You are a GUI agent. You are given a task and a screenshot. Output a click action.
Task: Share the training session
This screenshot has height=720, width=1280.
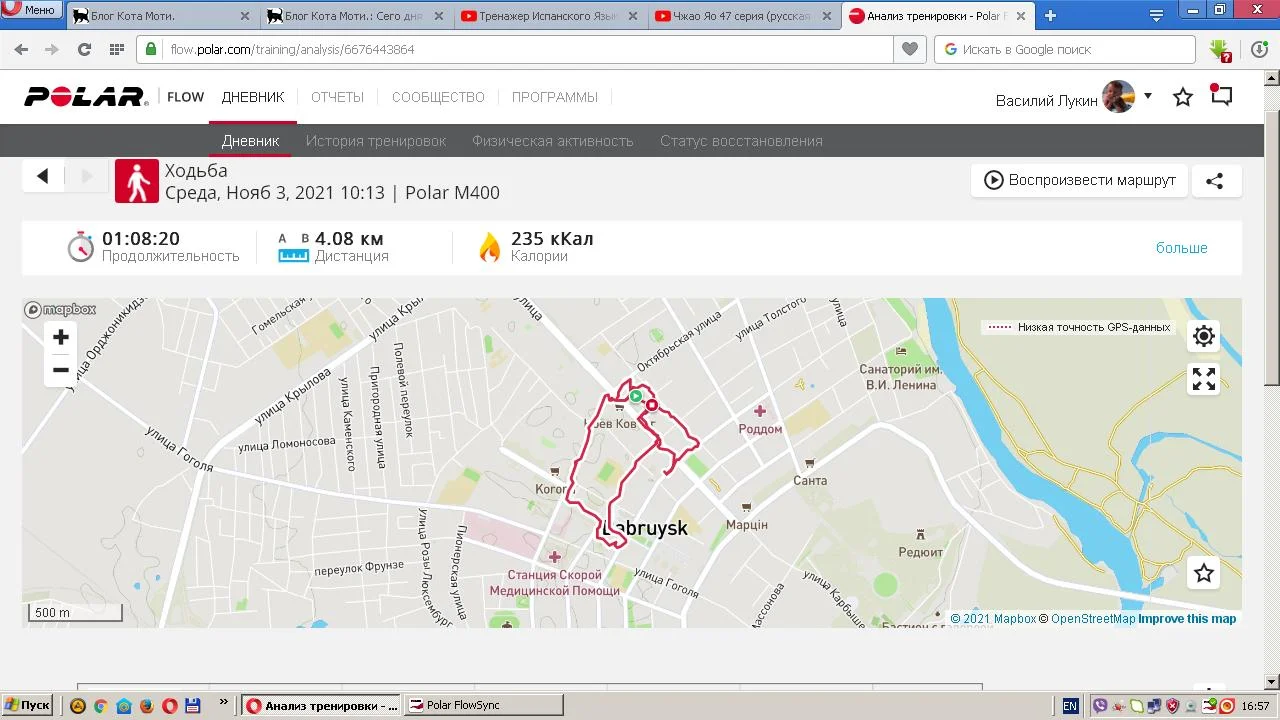click(x=1215, y=181)
